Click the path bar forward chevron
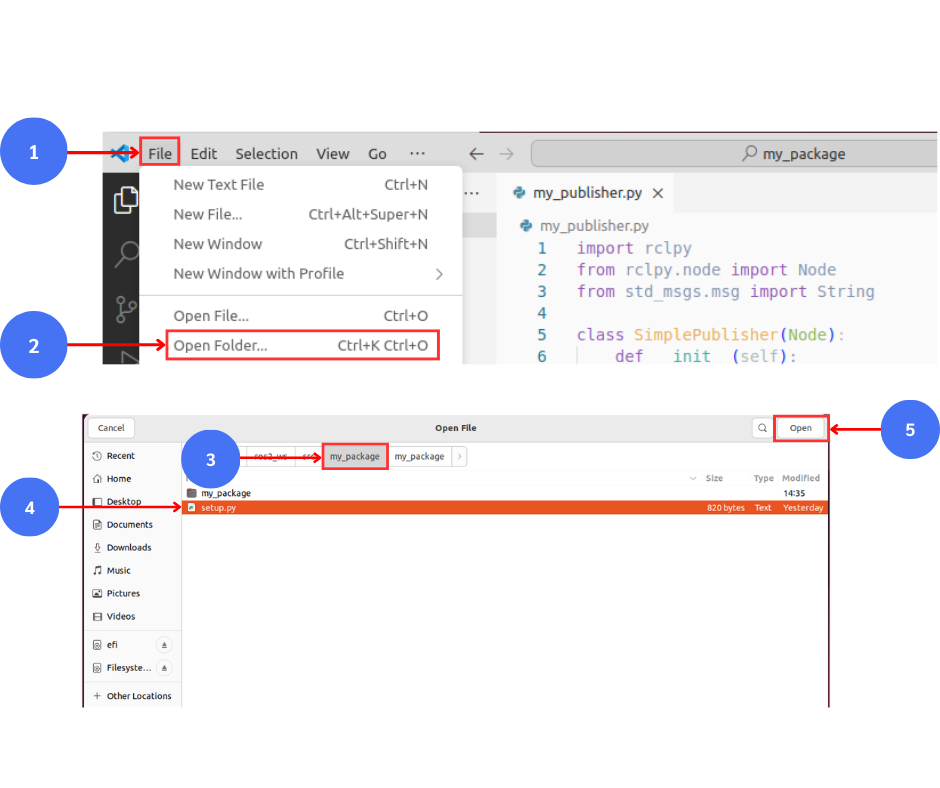 pyautogui.click(x=459, y=456)
